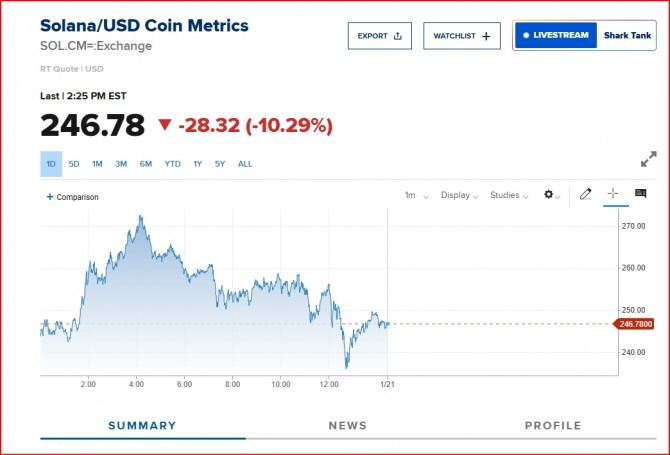
Task: Click the draw pencil tool icon
Action: [586, 194]
